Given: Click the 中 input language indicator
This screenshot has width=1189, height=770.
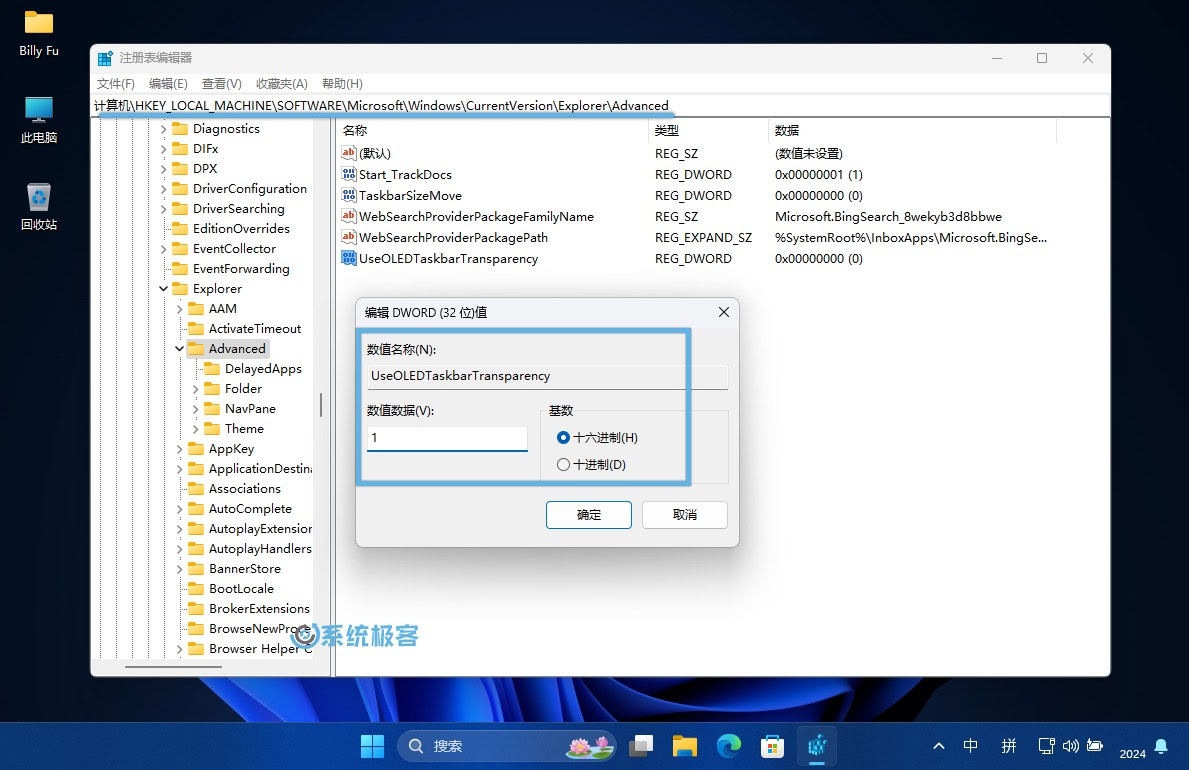Looking at the screenshot, I should click(x=971, y=746).
